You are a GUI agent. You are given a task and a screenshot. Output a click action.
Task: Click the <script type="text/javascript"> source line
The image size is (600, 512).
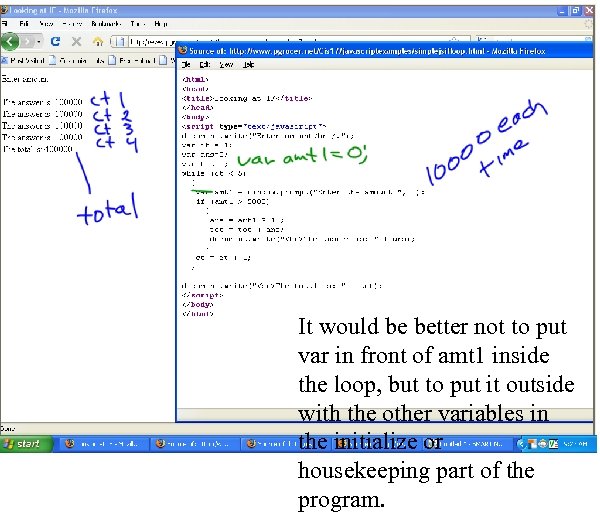point(254,126)
